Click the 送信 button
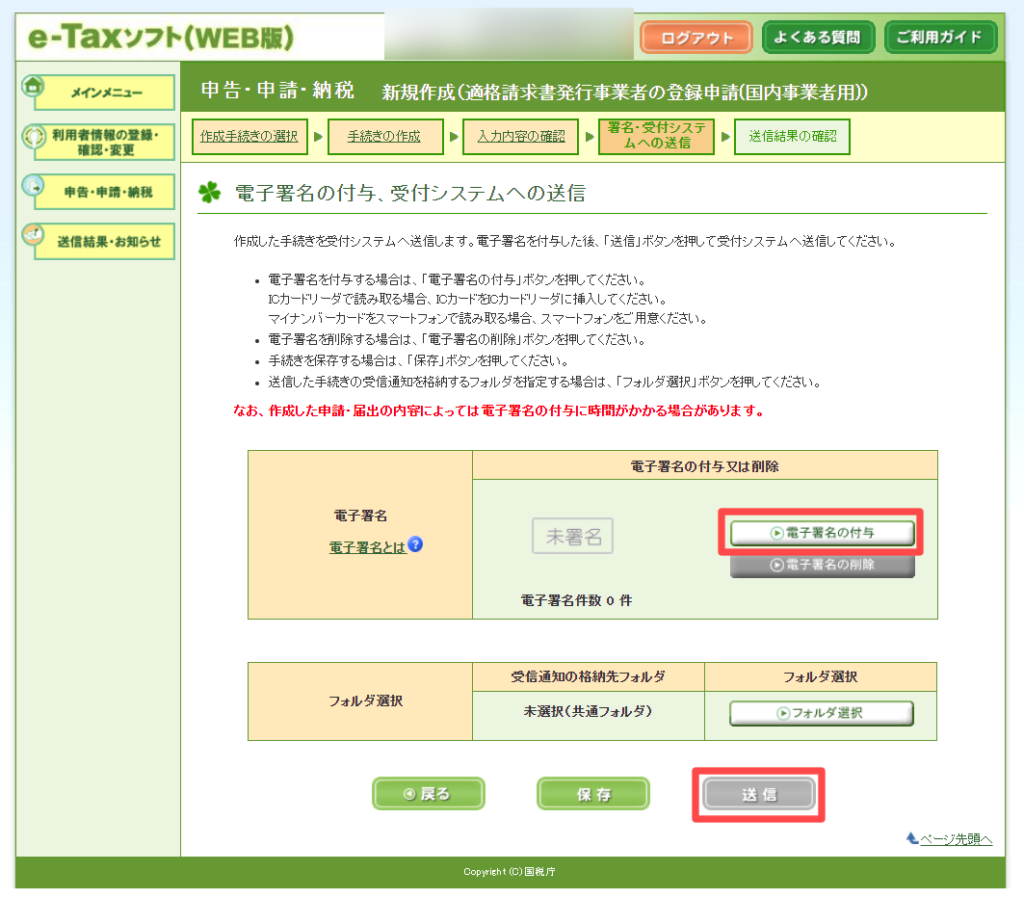 click(758, 794)
